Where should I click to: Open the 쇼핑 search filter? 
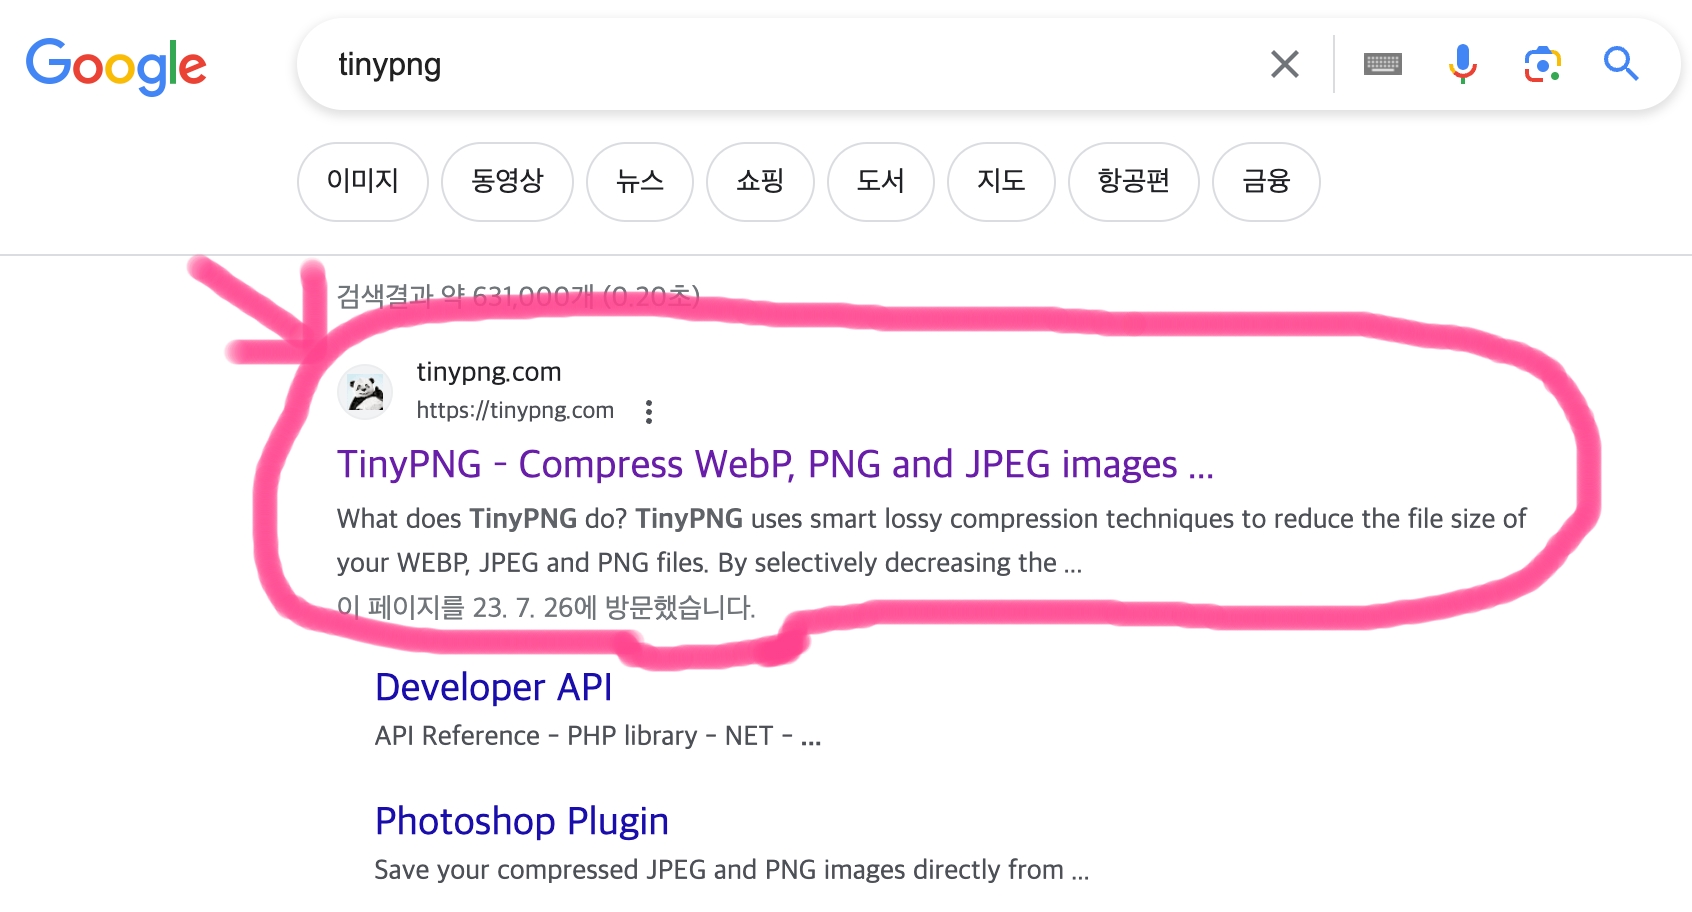coord(760,182)
